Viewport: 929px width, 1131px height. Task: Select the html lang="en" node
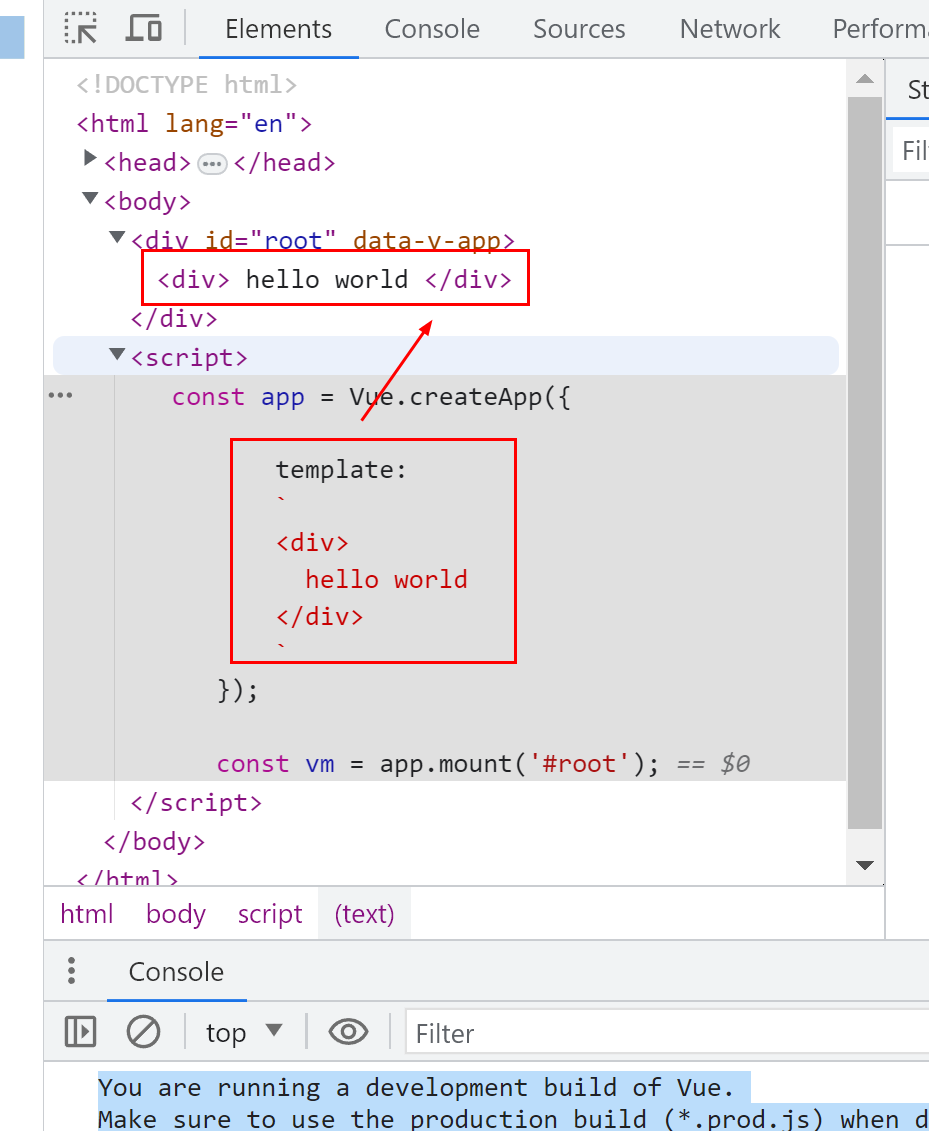[x=194, y=124]
